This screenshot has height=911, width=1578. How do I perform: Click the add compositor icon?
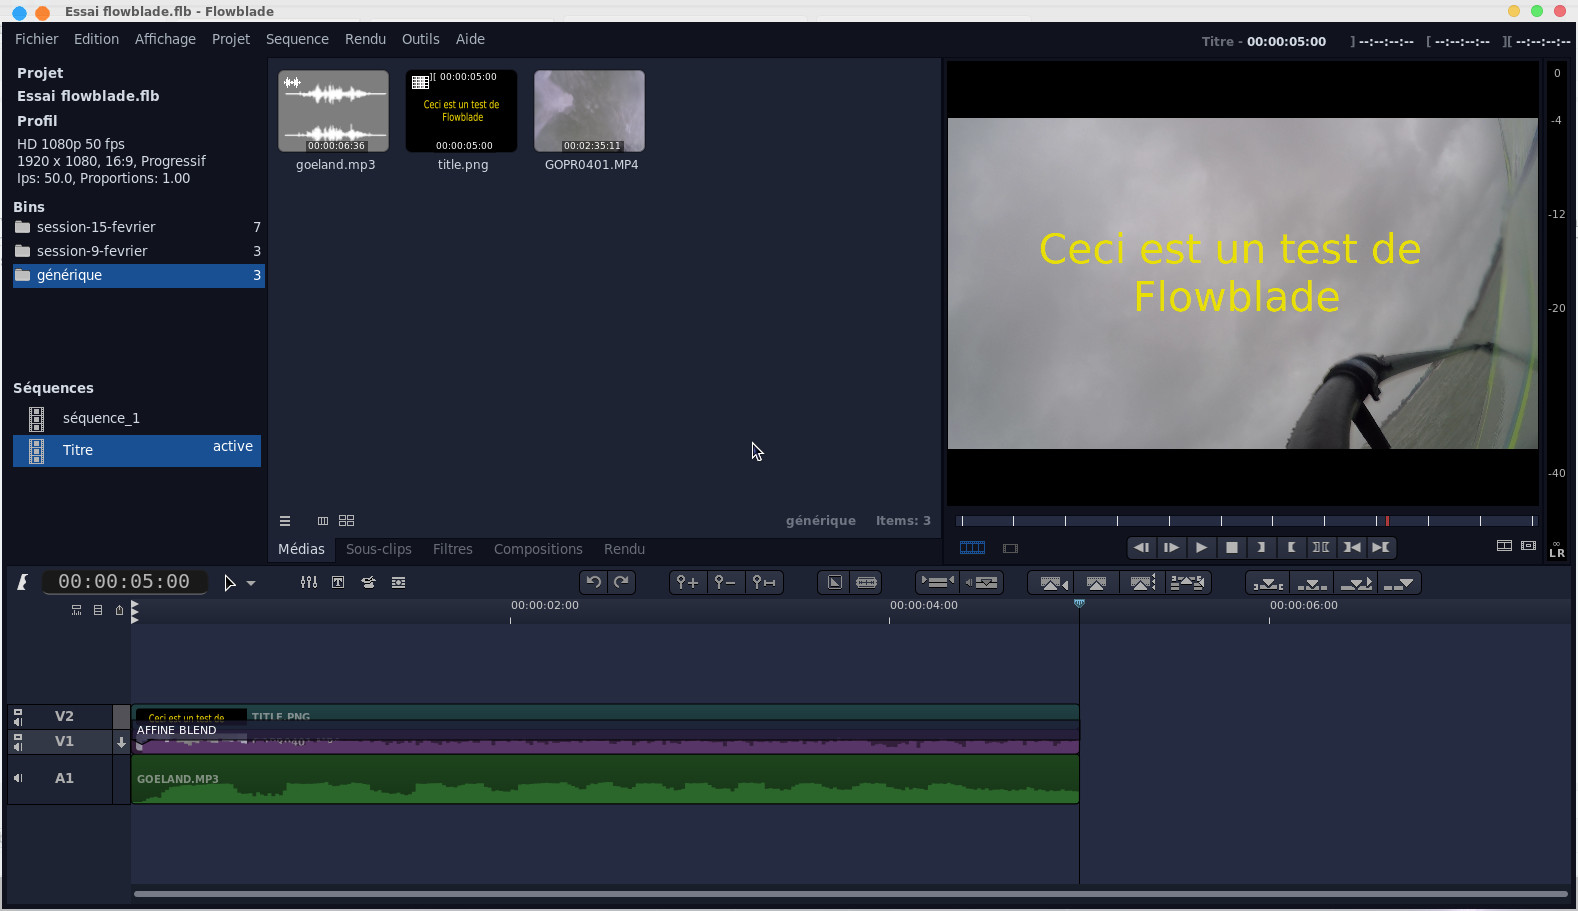[x=835, y=582]
